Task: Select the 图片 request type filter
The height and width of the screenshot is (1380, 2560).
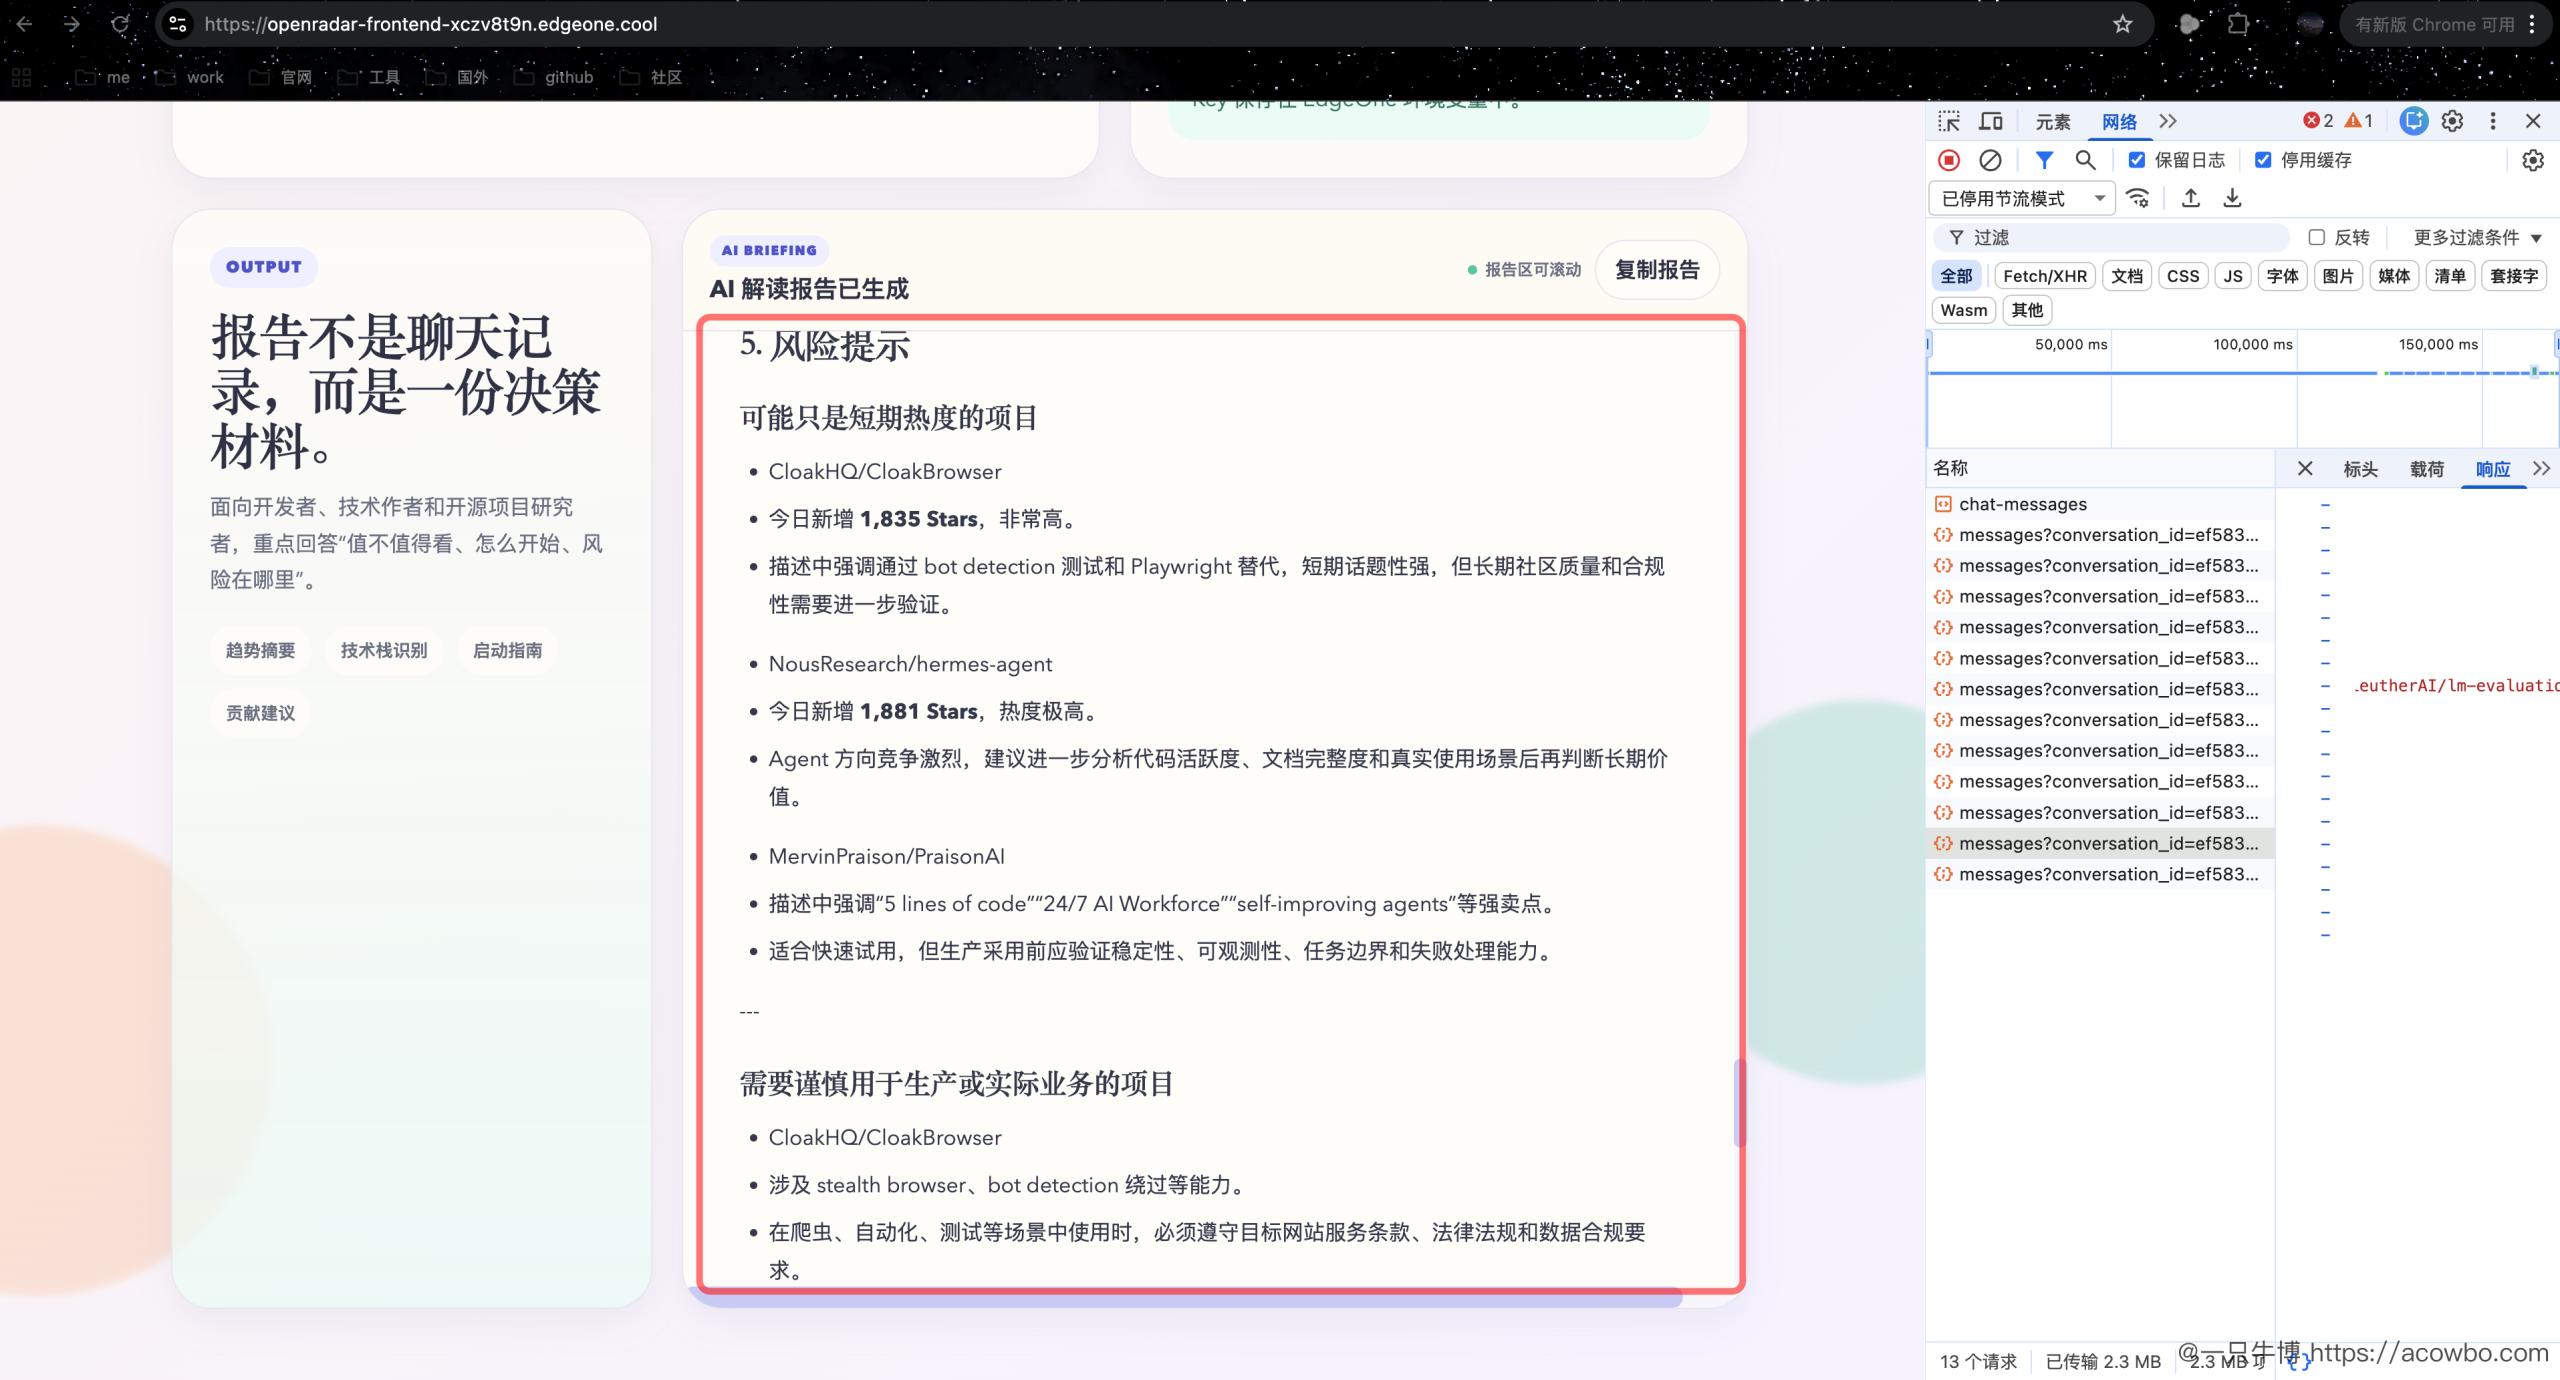Action: tap(2338, 276)
